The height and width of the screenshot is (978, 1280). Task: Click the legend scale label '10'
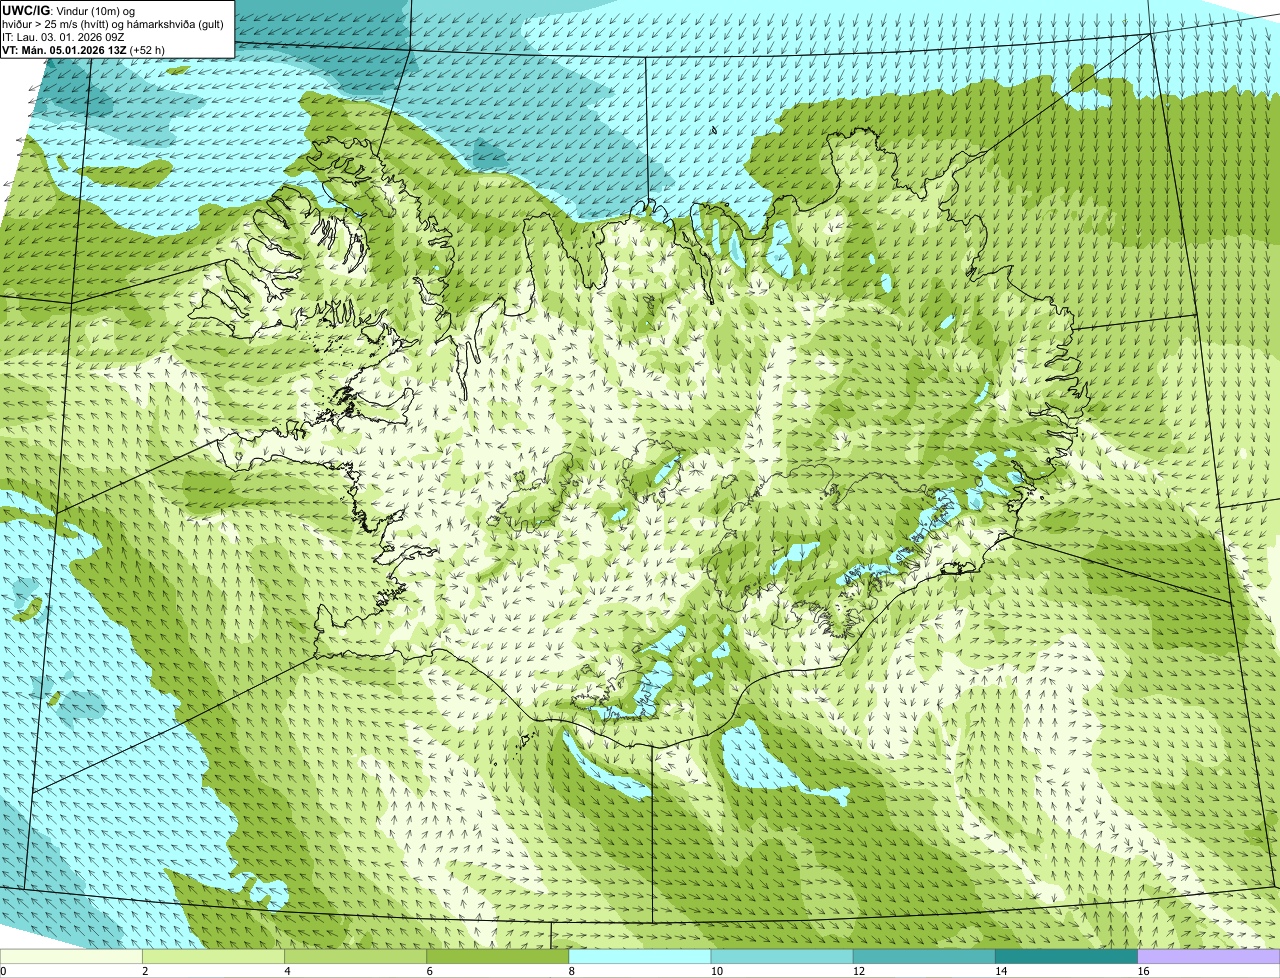[717, 971]
